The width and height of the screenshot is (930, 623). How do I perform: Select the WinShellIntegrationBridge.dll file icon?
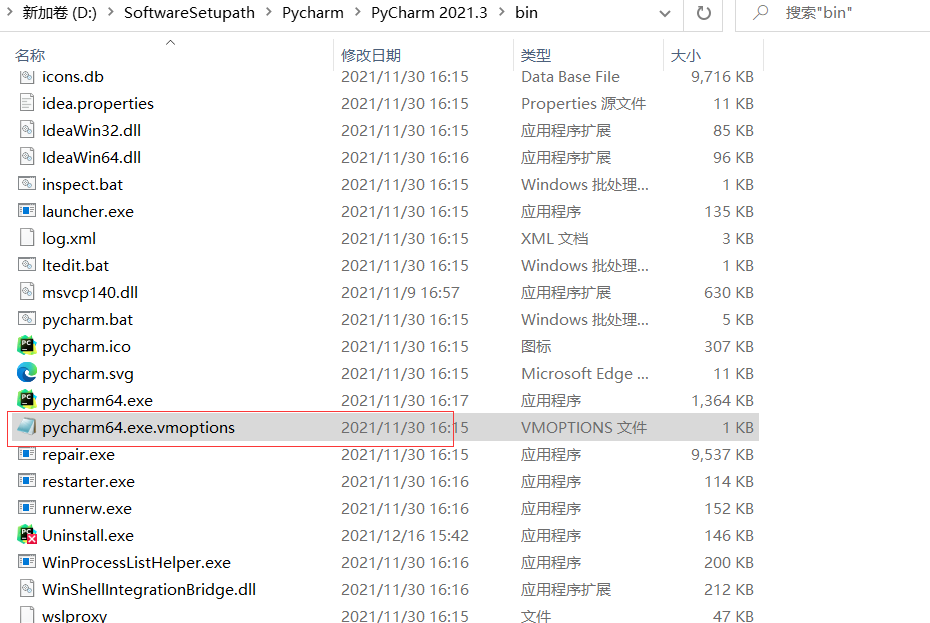[x=27, y=589]
